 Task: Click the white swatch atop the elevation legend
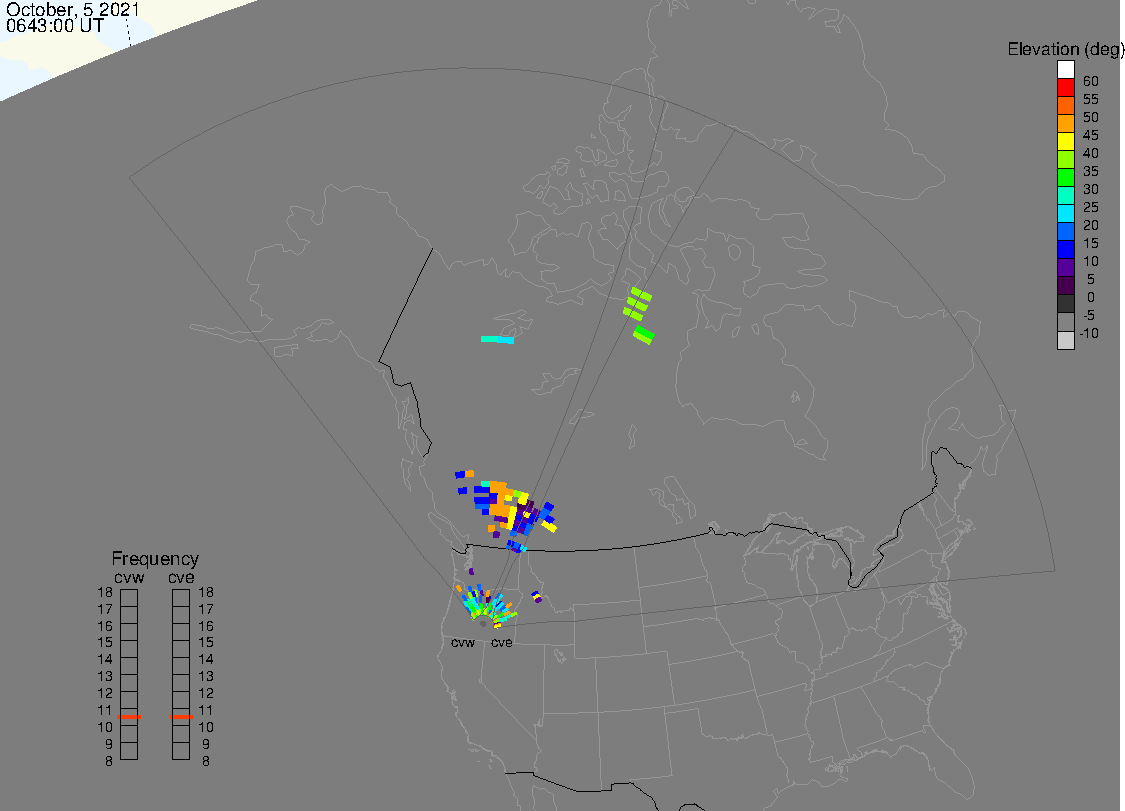[x=1065, y=70]
